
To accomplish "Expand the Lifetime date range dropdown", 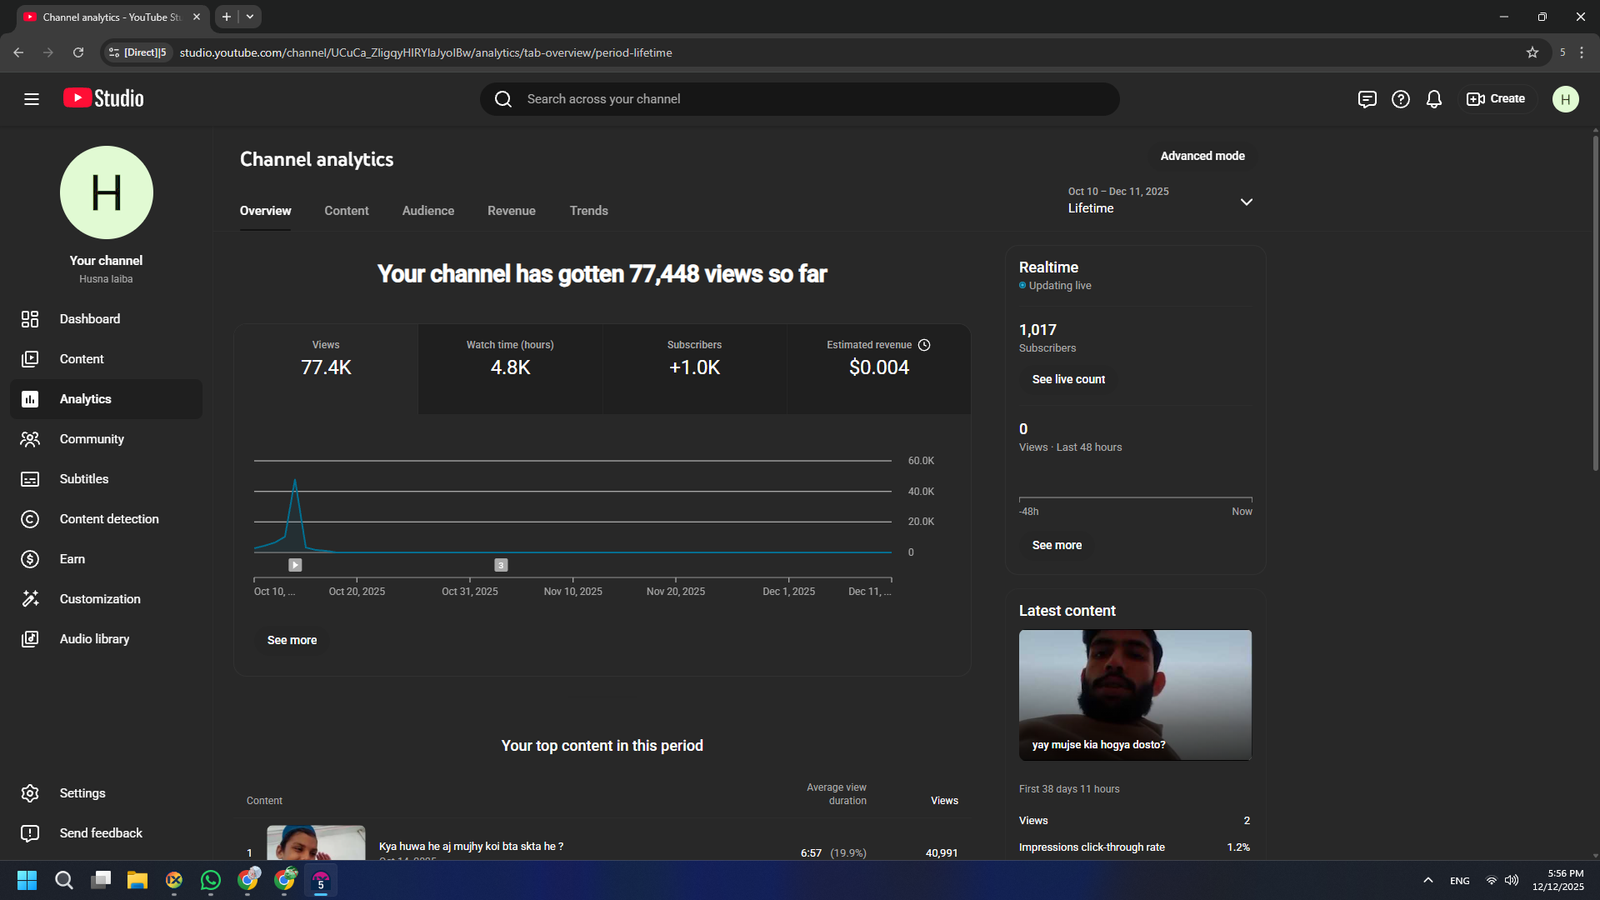I will coord(1246,202).
